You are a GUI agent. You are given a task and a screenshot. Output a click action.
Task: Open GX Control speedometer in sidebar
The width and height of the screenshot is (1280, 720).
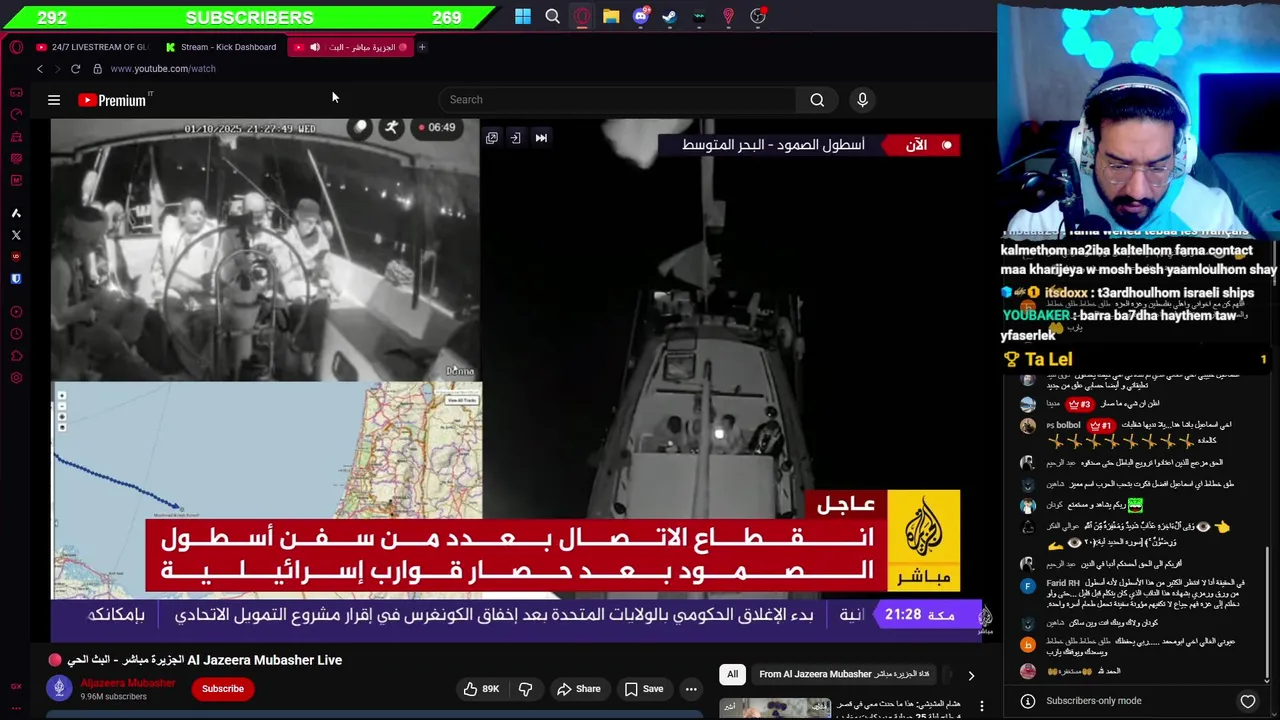[x=16, y=114]
